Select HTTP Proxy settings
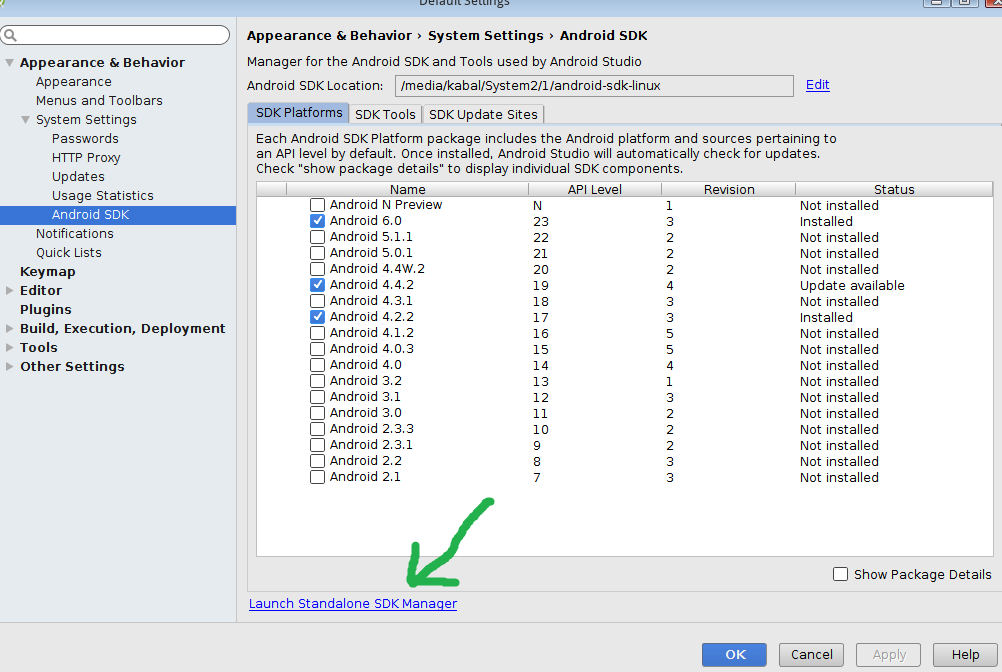1002x672 pixels. (x=86, y=158)
